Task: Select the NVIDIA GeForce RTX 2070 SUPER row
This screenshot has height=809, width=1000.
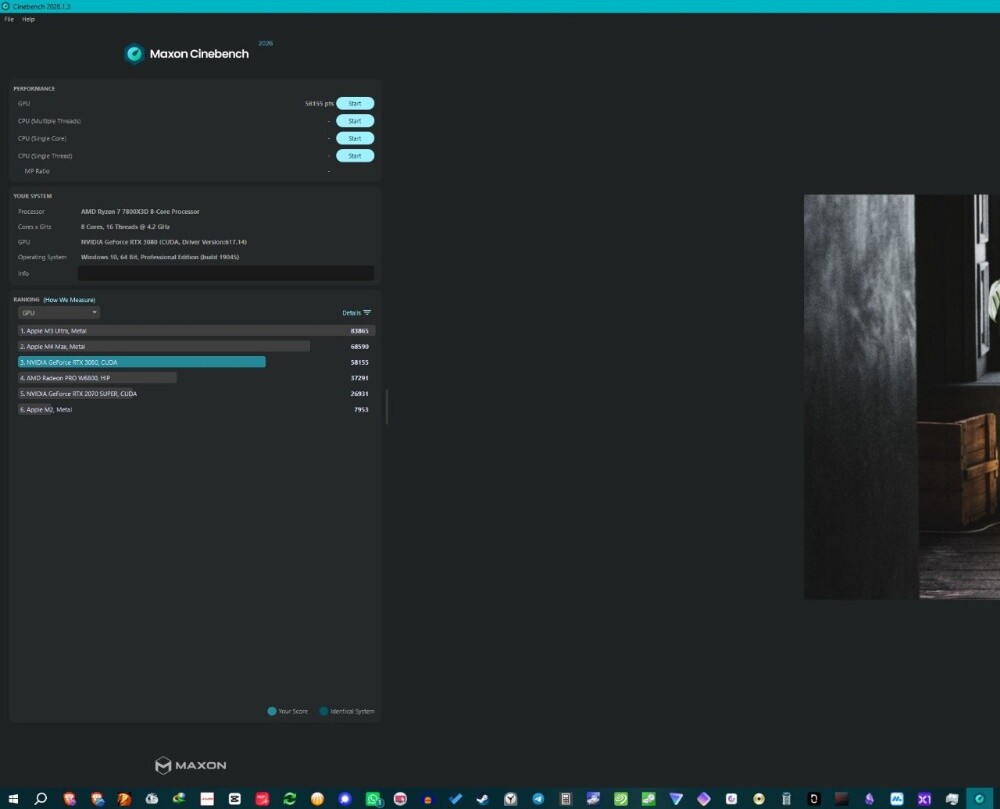Action: (x=196, y=394)
